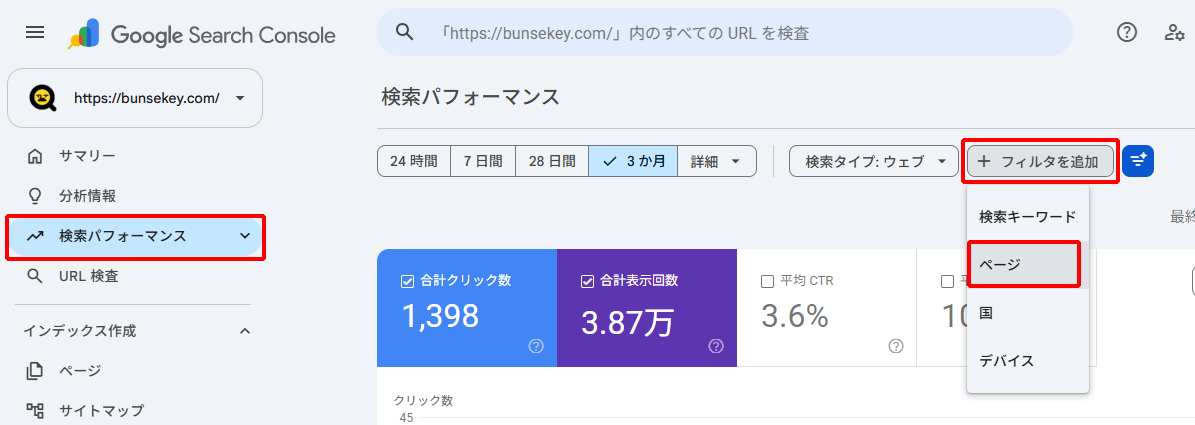
Task: Click the フィルタを追加 button
Action: 1040,161
